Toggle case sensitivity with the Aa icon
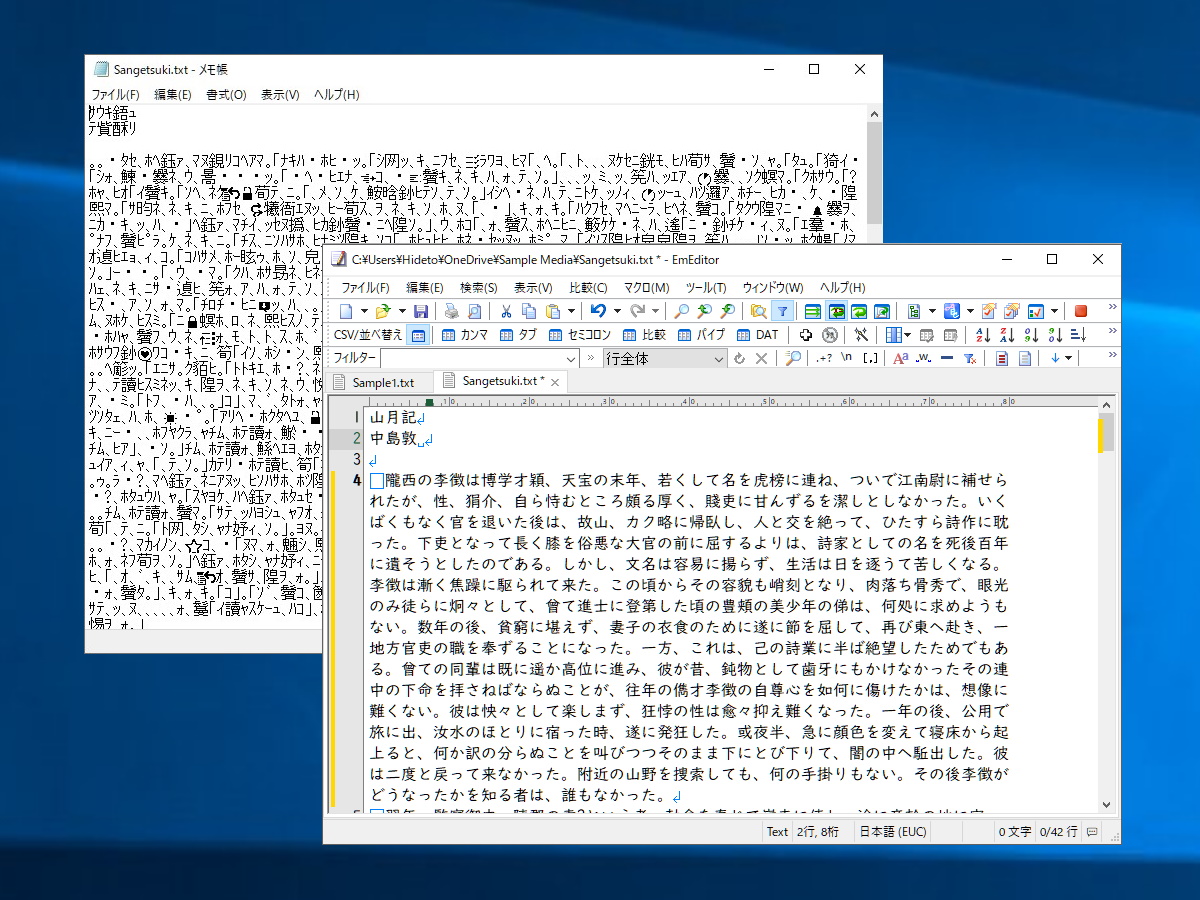The height and width of the screenshot is (900, 1200). pyautogui.click(x=901, y=358)
